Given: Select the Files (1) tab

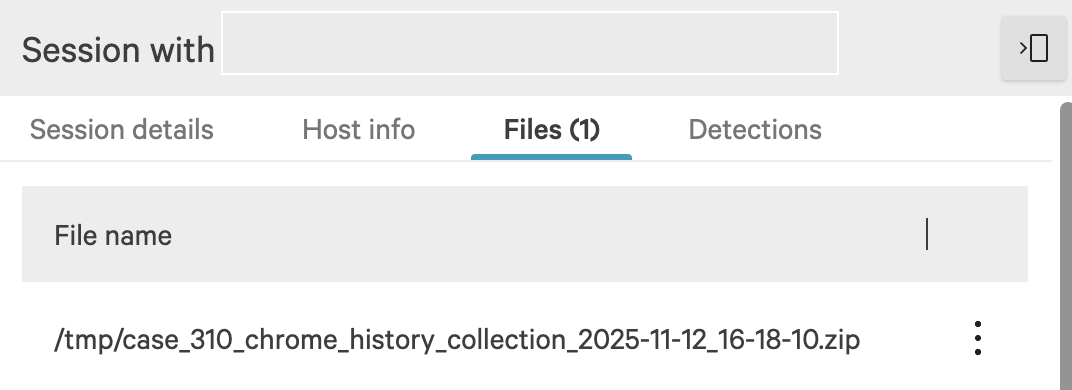Looking at the screenshot, I should [x=551, y=129].
